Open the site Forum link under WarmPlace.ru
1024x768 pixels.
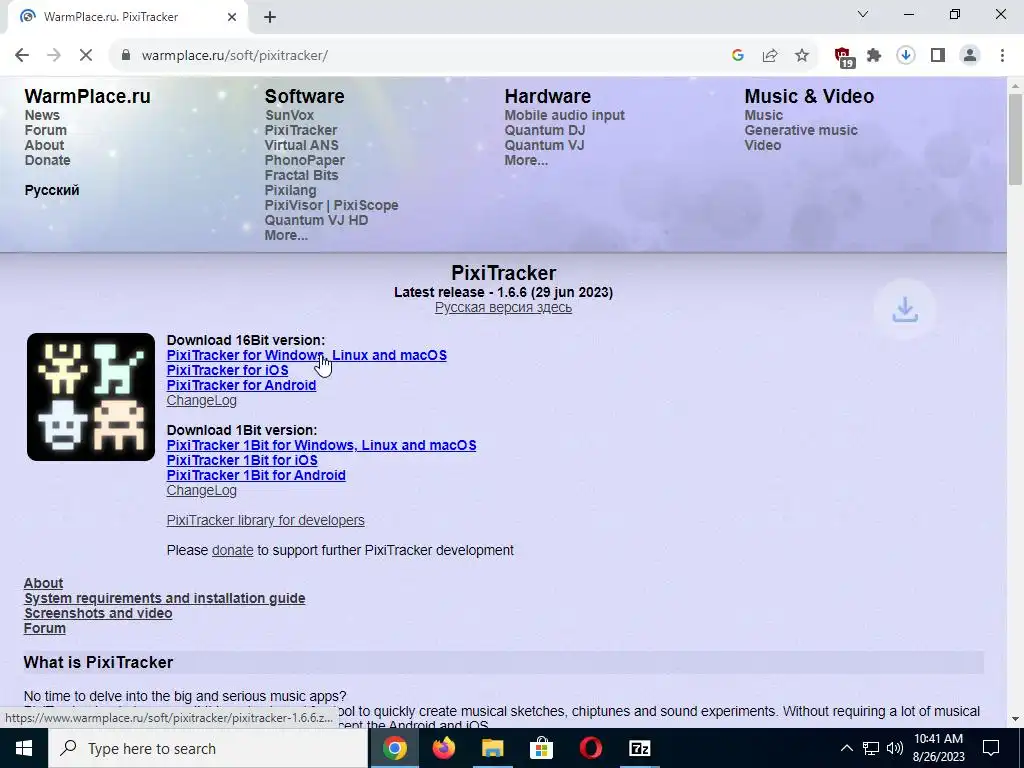[x=46, y=130]
